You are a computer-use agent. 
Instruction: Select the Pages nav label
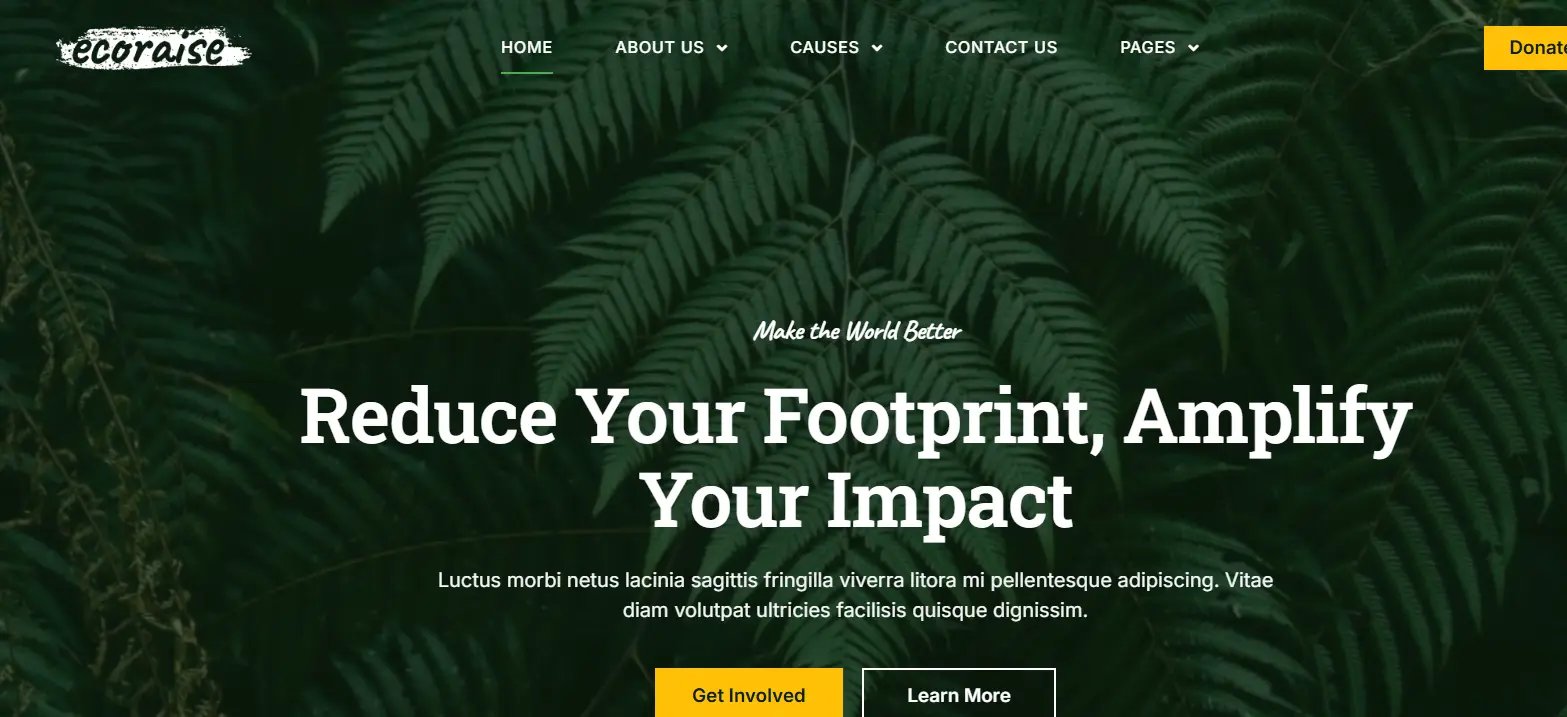[1147, 47]
